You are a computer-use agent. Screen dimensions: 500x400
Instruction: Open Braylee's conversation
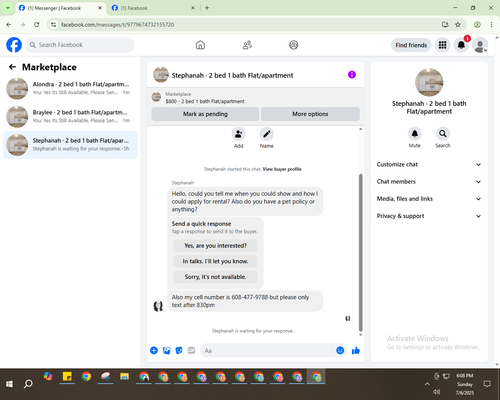70,116
